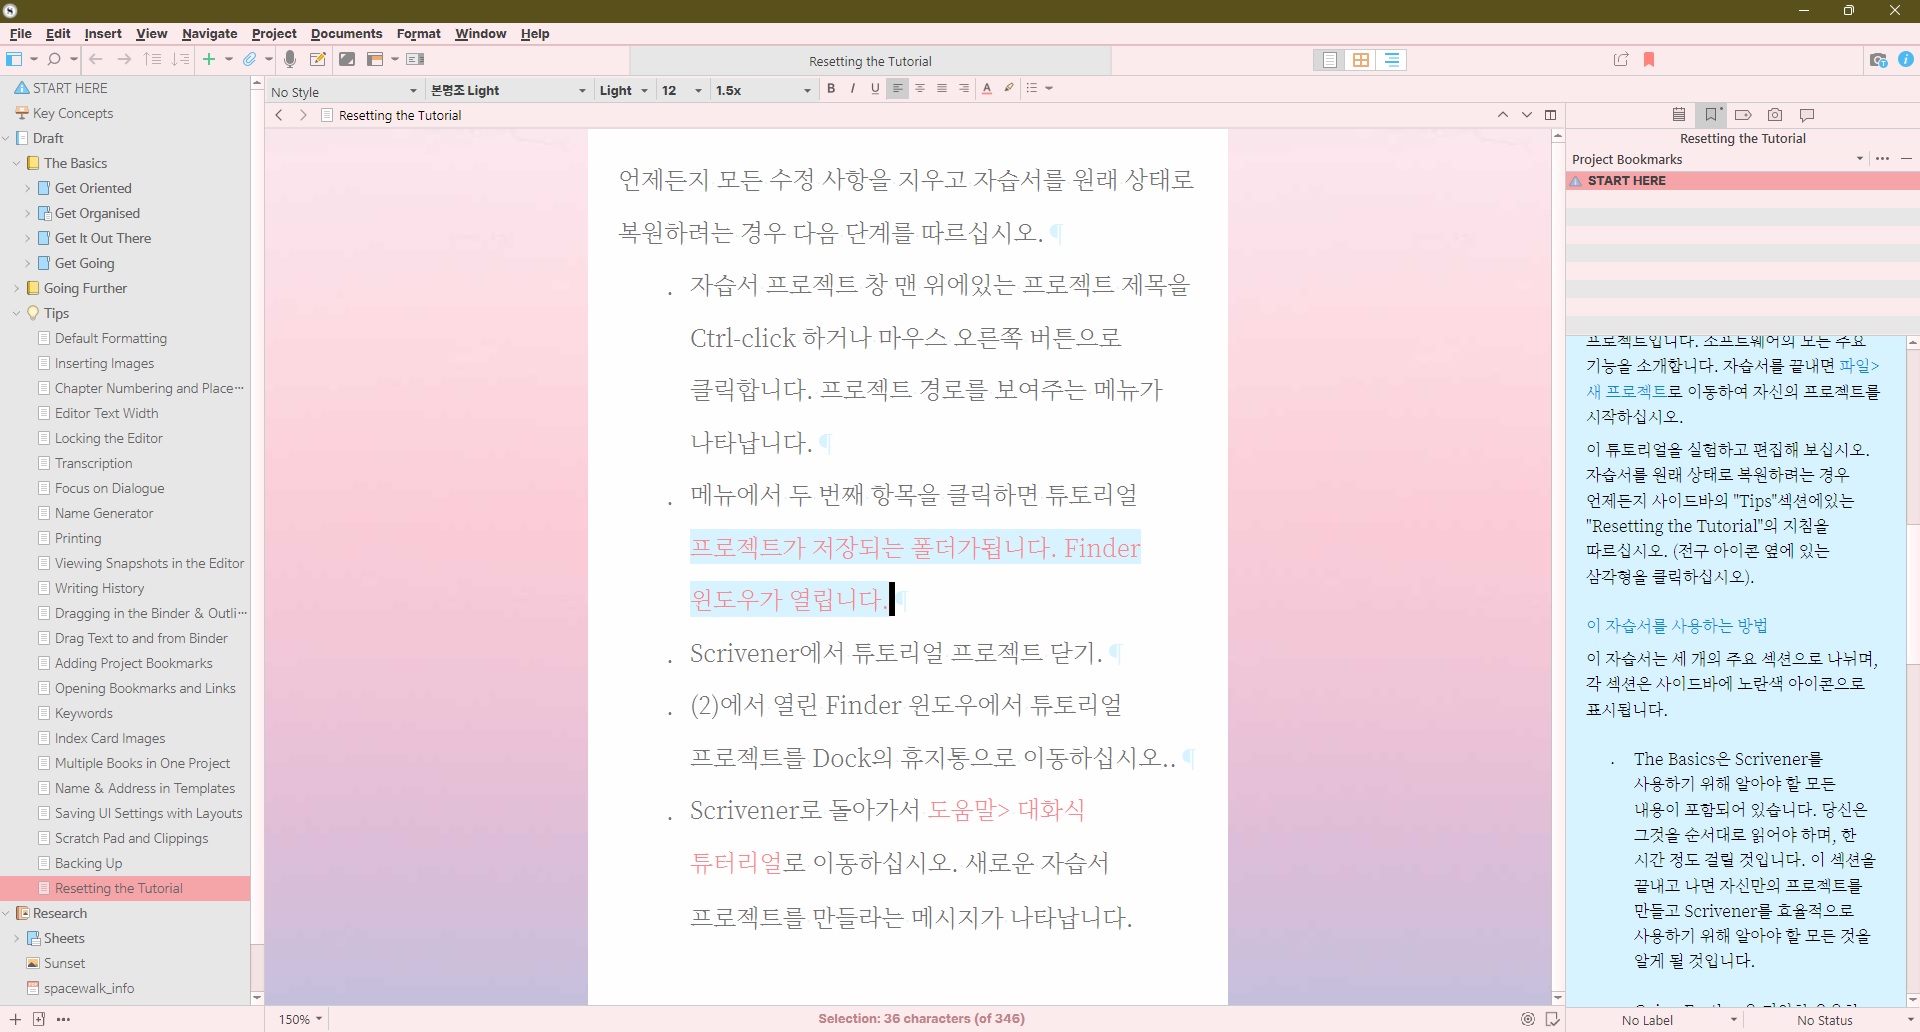Jump to previous document up arrow
Viewport: 1920px width, 1032px height.
1503,115
